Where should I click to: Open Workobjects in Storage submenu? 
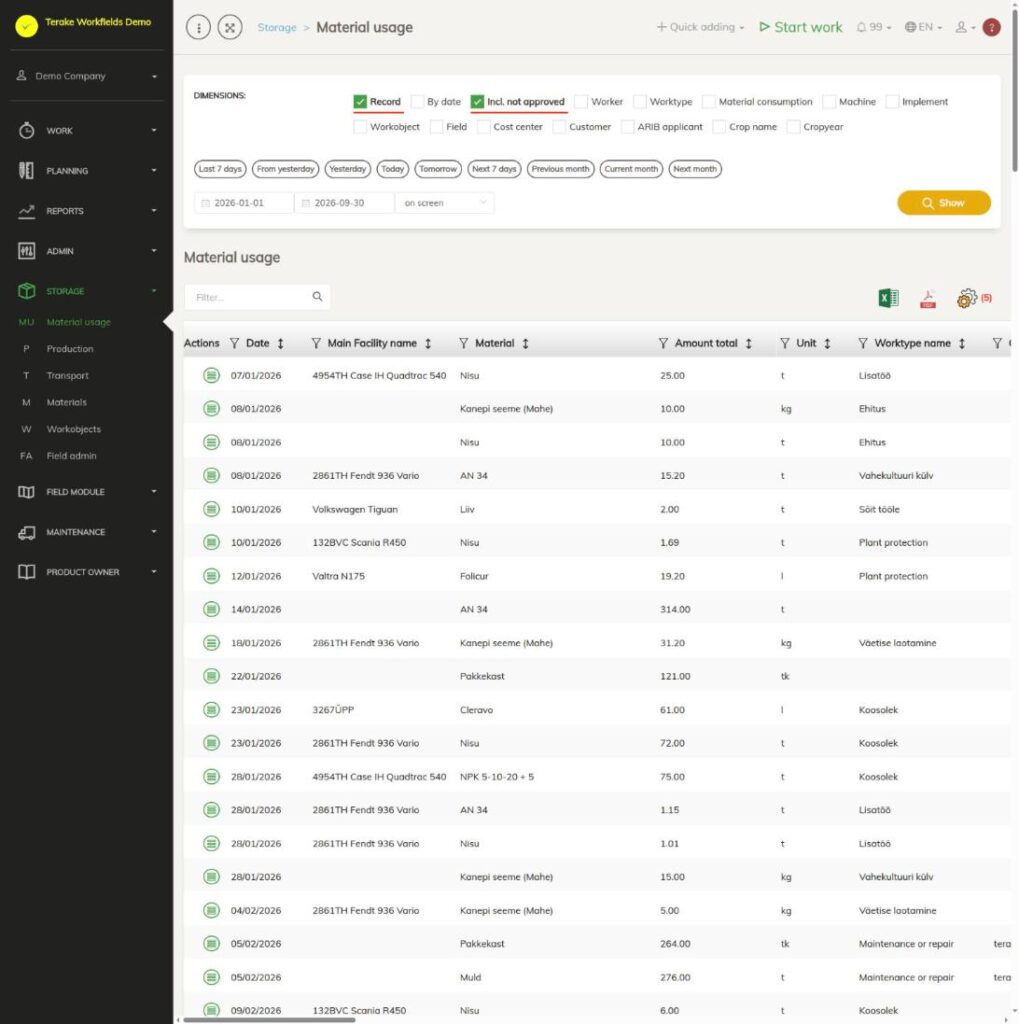[x=73, y=429]
